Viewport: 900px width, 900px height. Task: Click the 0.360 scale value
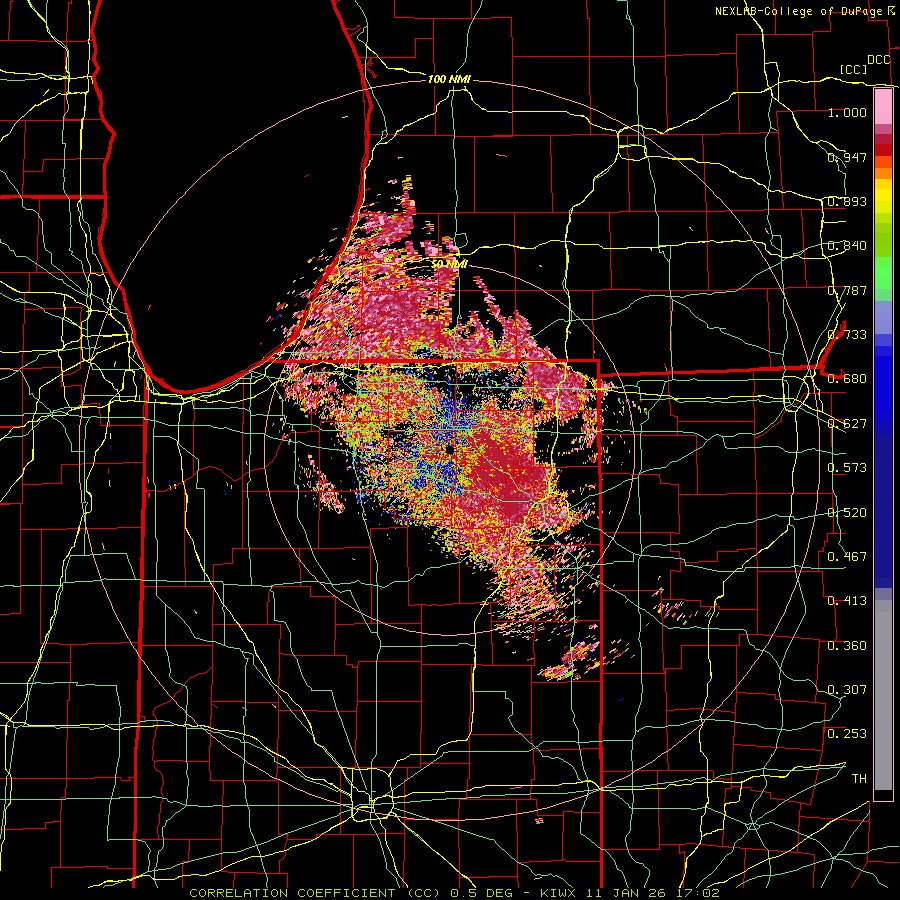(847, 646)
